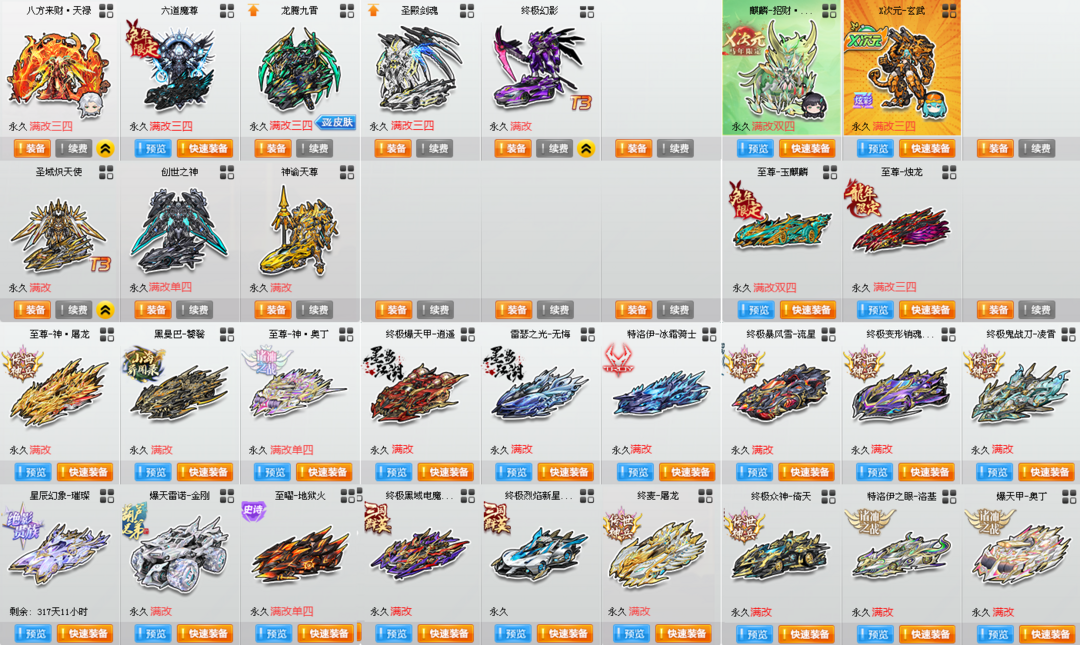The width and height of the screenshot is (1080, 645).
Task: Click the grid icon on 至尊-烛龙 card
Action: [949, 172]
